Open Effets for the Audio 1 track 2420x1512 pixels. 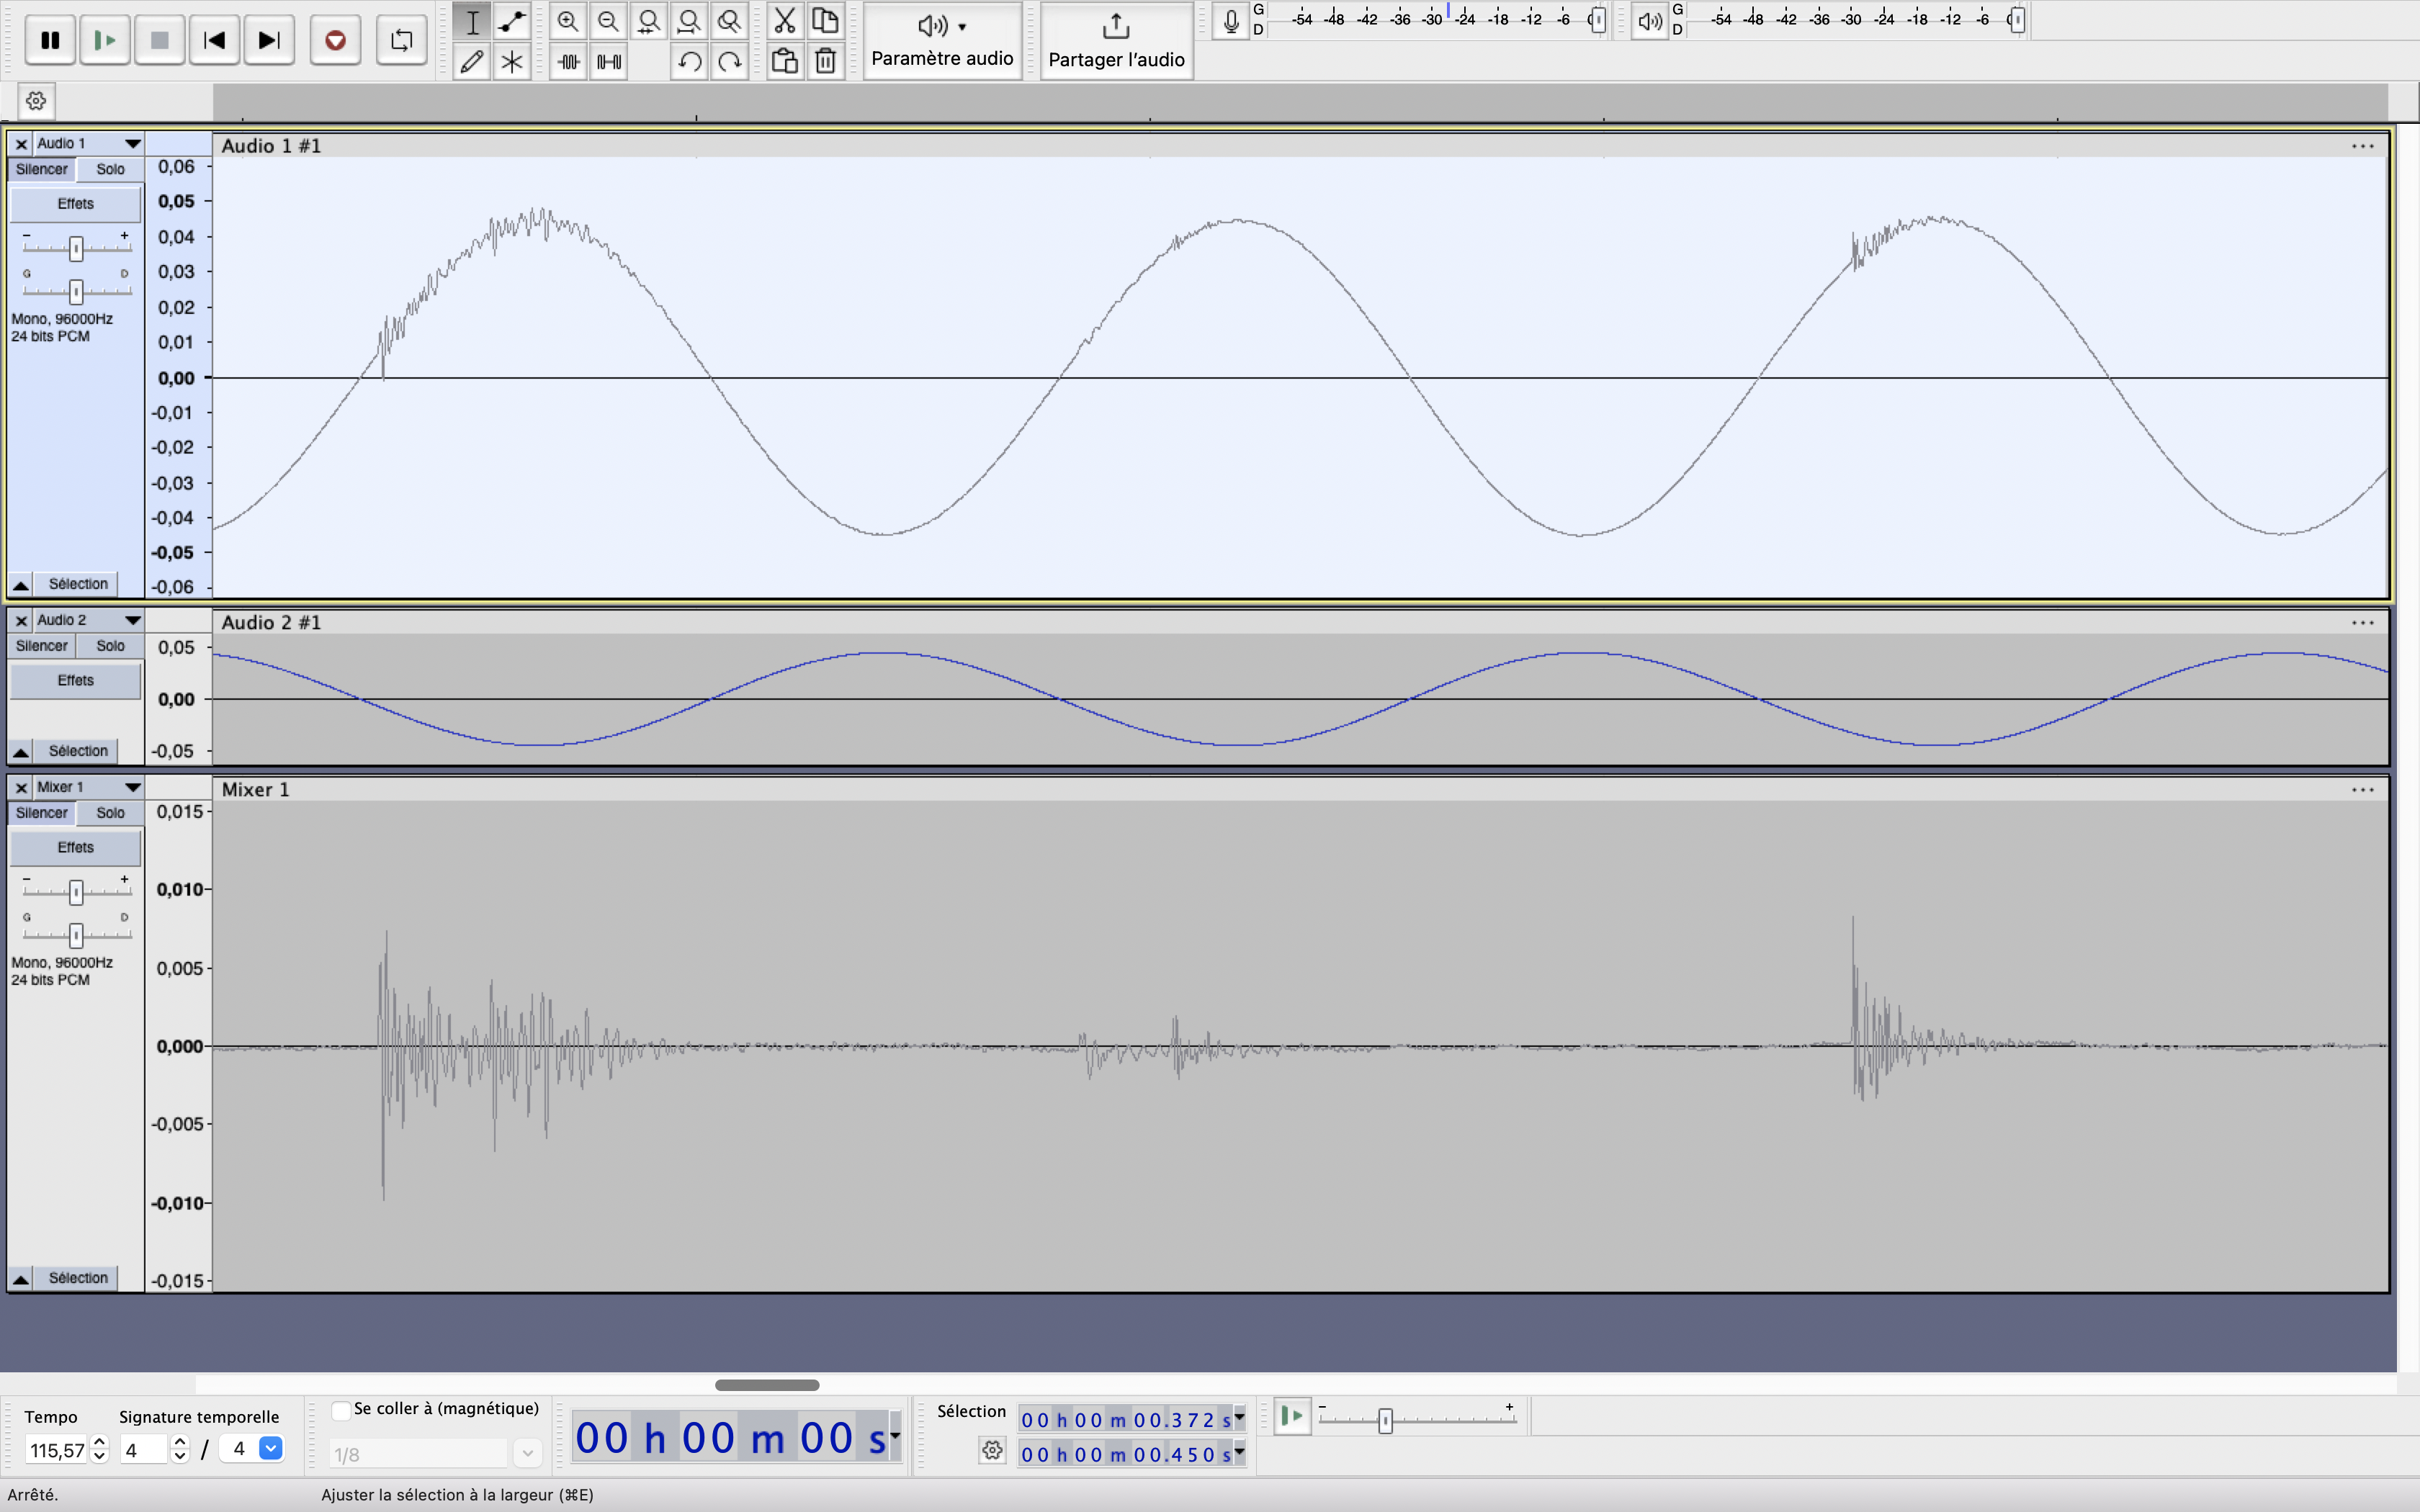(75, 204)
